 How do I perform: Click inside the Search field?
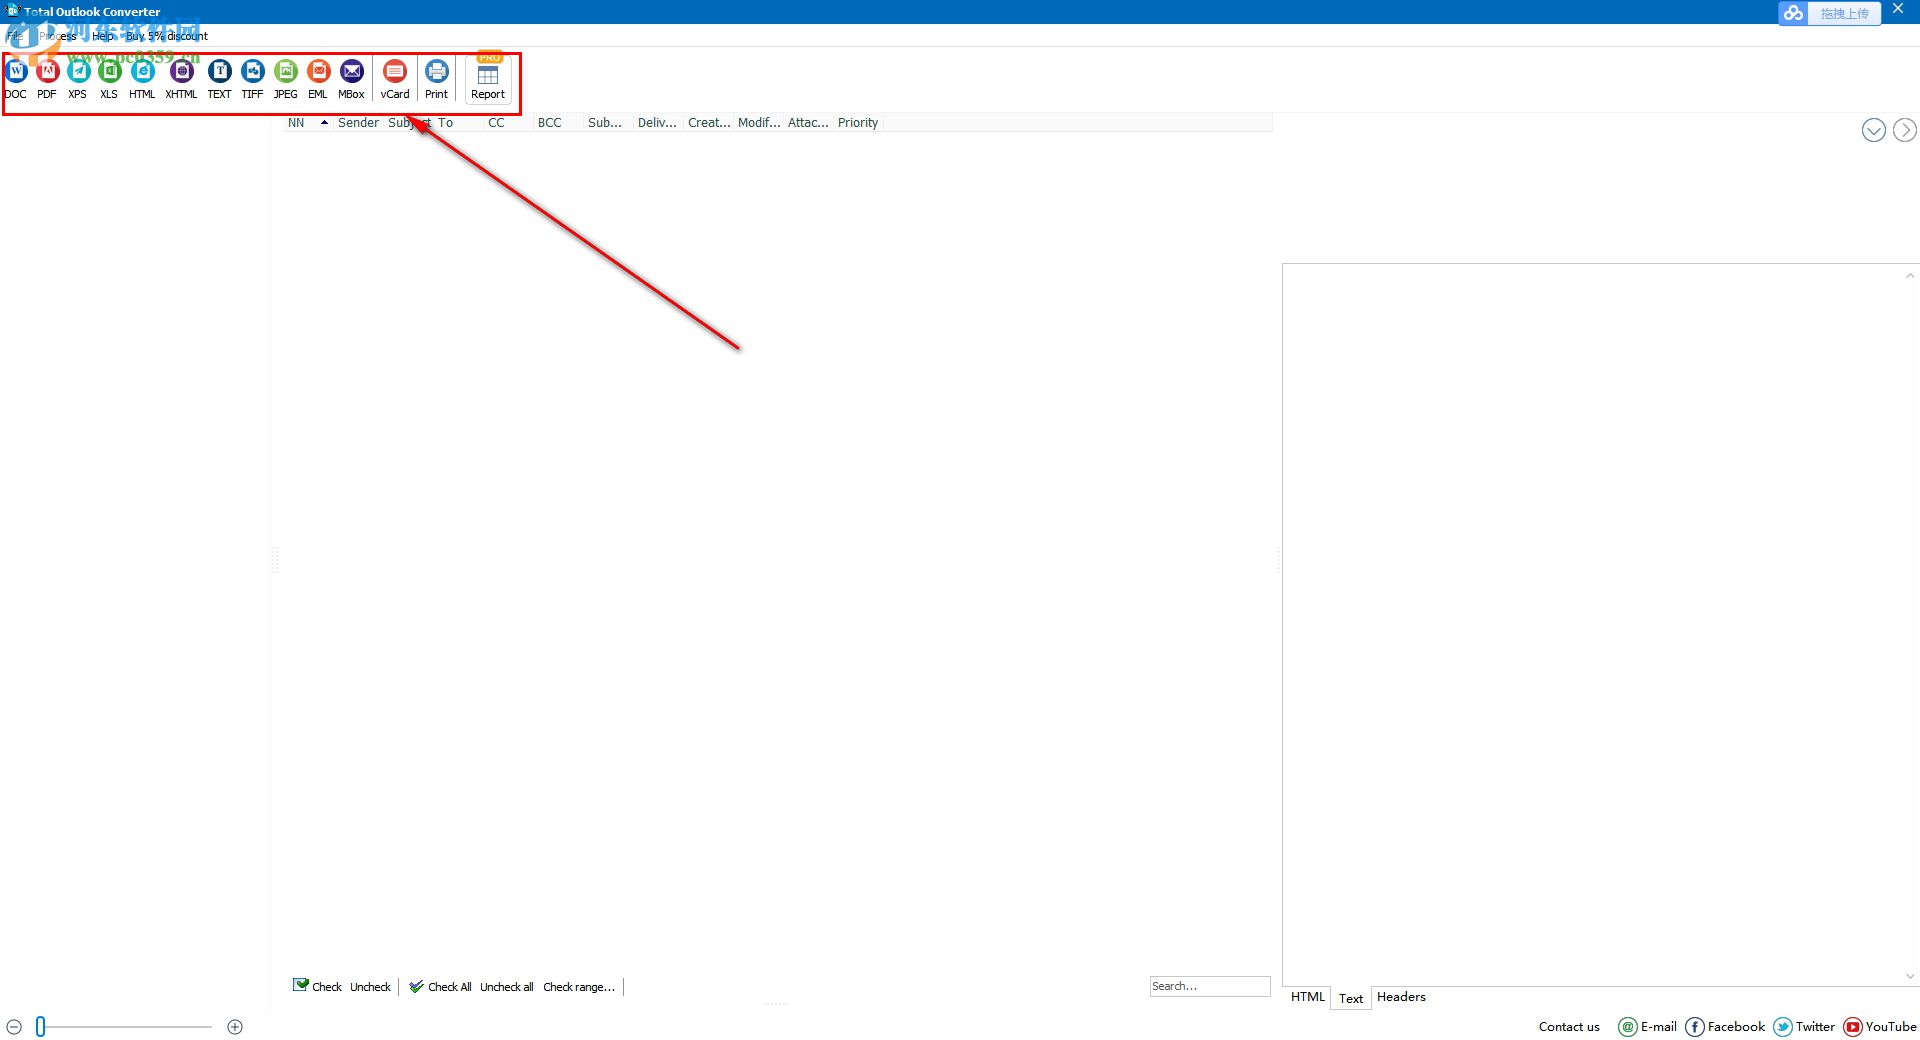(1209, 986)
